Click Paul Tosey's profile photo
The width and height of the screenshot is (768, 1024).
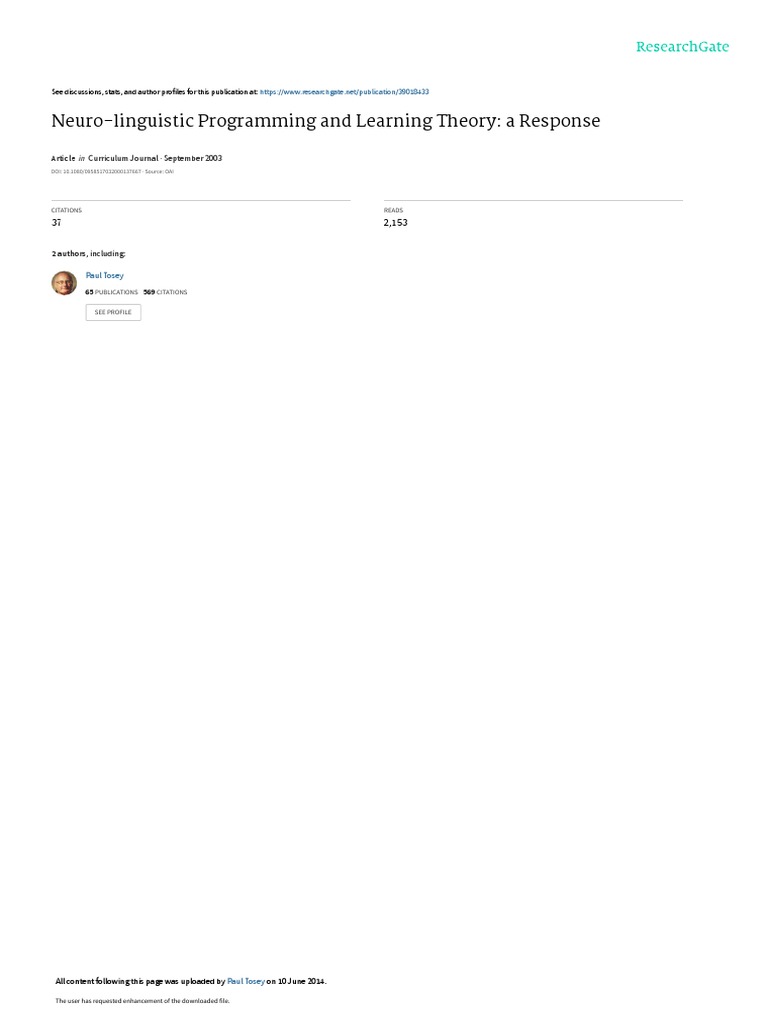64,283
